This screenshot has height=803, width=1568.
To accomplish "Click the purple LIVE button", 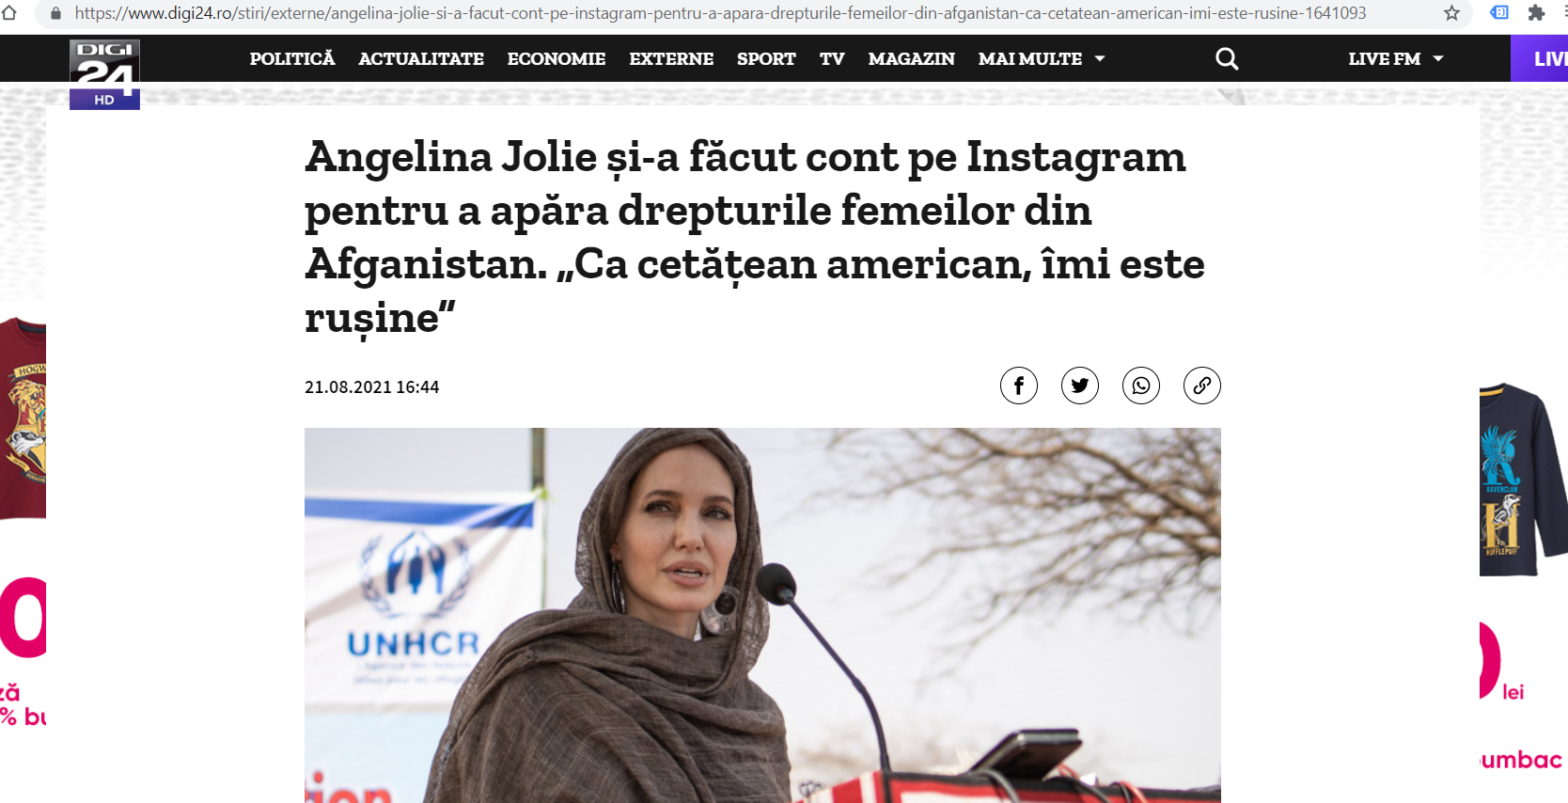I will tap(1539, 59).
